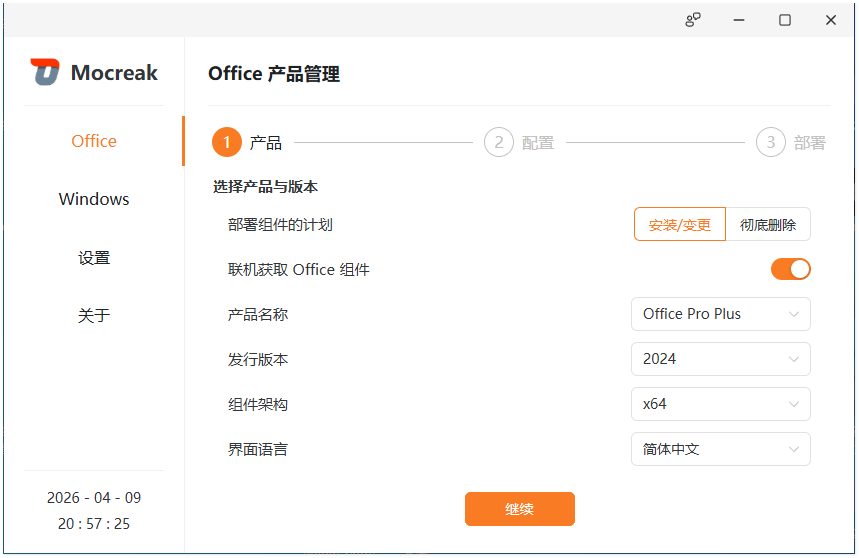This screenshot has width=859, height=558.
Task: Minimize the Mocreak window
Action: click(x=739, y=20)
